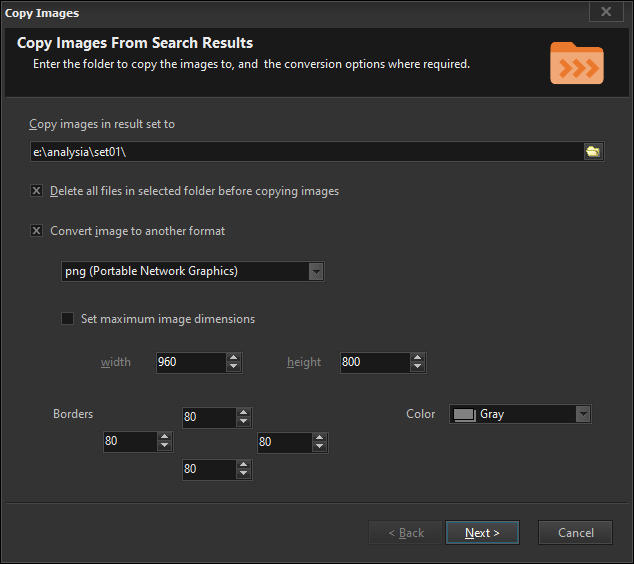The height and width of the screenshot is (564, 634).
Task: Click the disabled Back button
Action: [x=405, y=533]
